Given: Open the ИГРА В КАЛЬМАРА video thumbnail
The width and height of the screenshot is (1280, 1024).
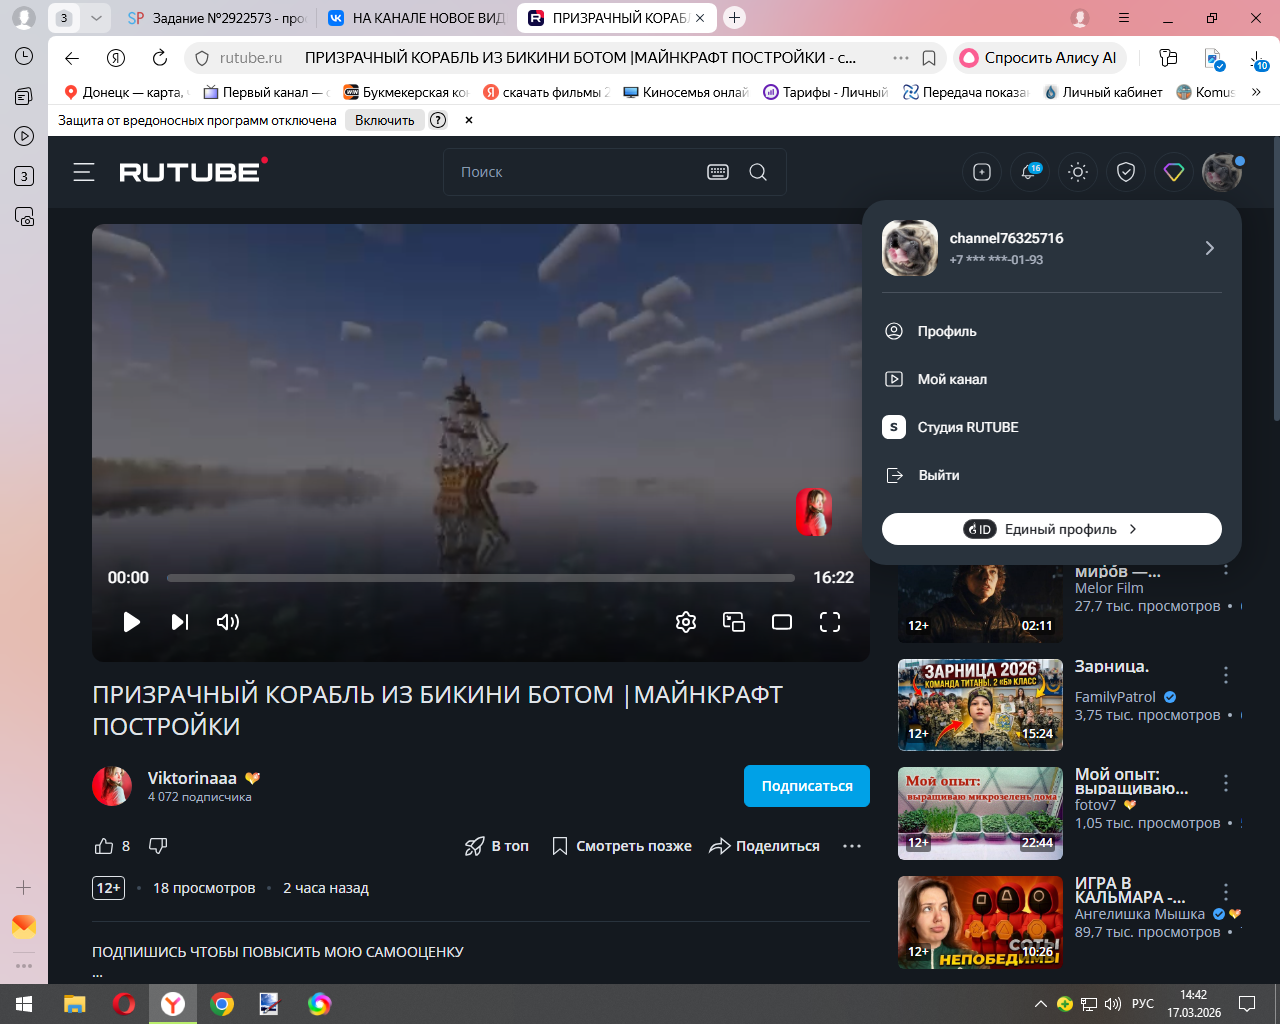Looking at the screenshot, I should [x=980, y=922].
